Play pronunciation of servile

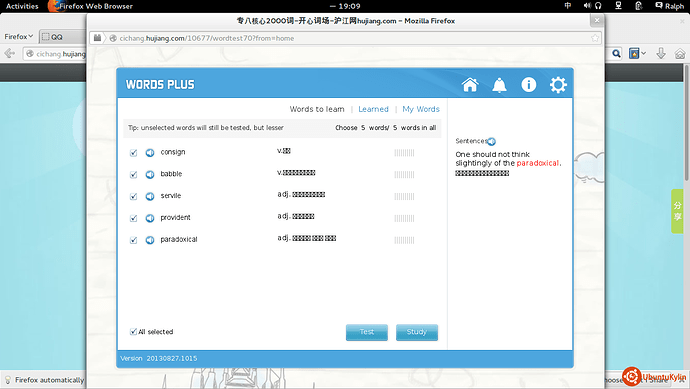(x=150, y=196)
